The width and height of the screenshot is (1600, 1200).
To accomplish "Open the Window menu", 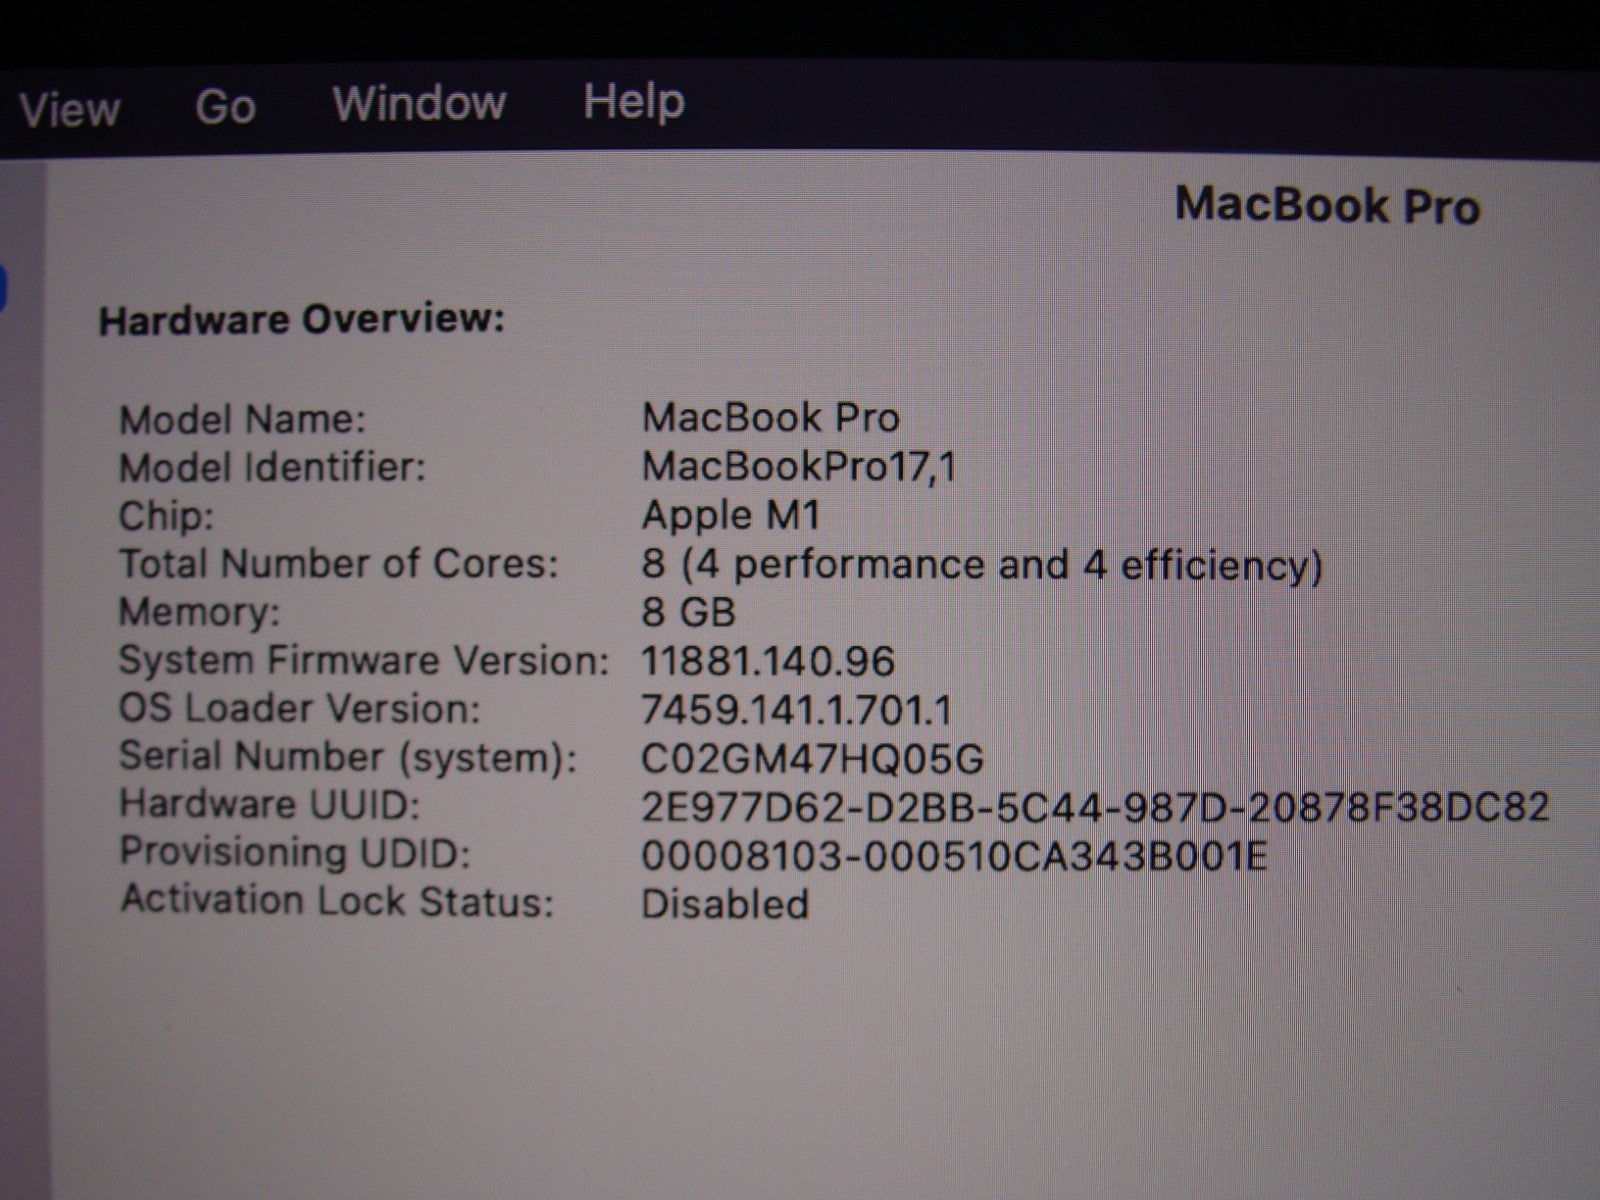I will point(419,103).
